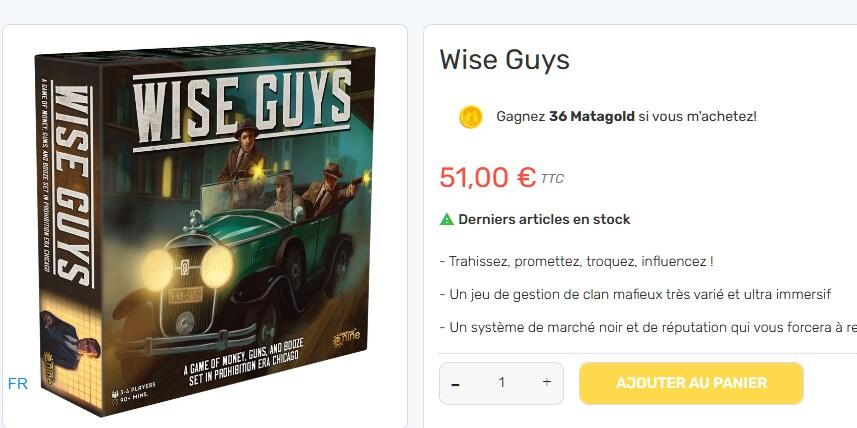This screenshot has height=428, width=857.
Task: Select the marché noir description line
Action: pyautogui.click(x=648, y=327)
